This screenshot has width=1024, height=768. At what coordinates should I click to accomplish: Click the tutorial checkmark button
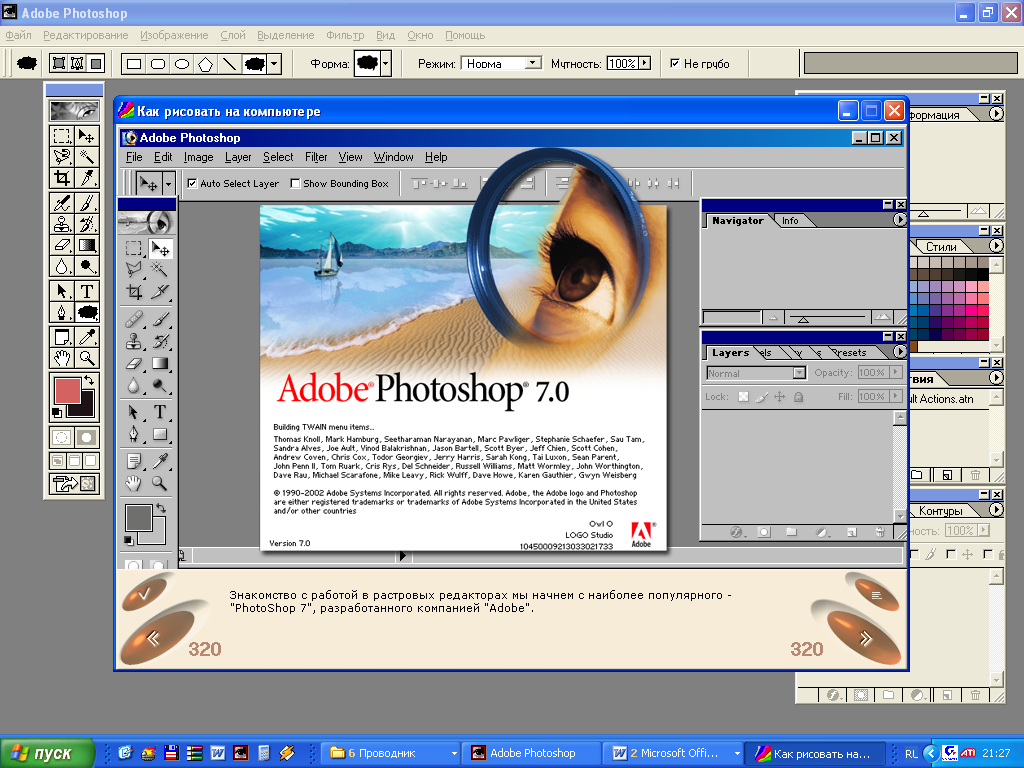tap(145, 594)
